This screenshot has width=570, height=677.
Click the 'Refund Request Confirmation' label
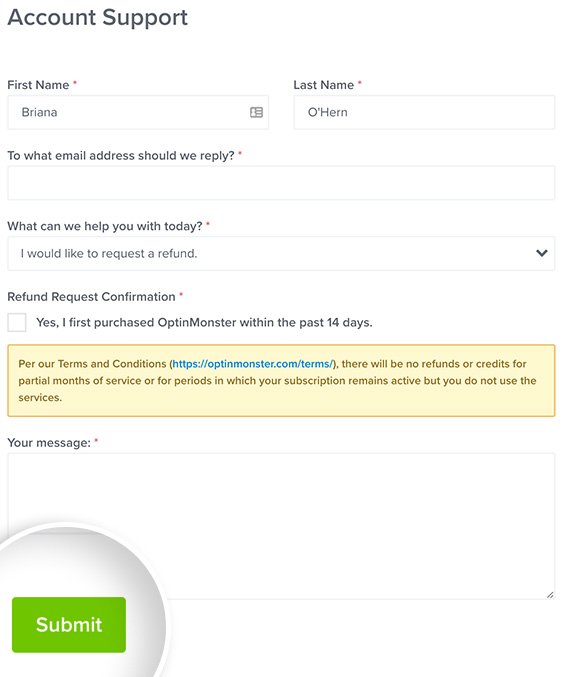(x=92, y=297)
